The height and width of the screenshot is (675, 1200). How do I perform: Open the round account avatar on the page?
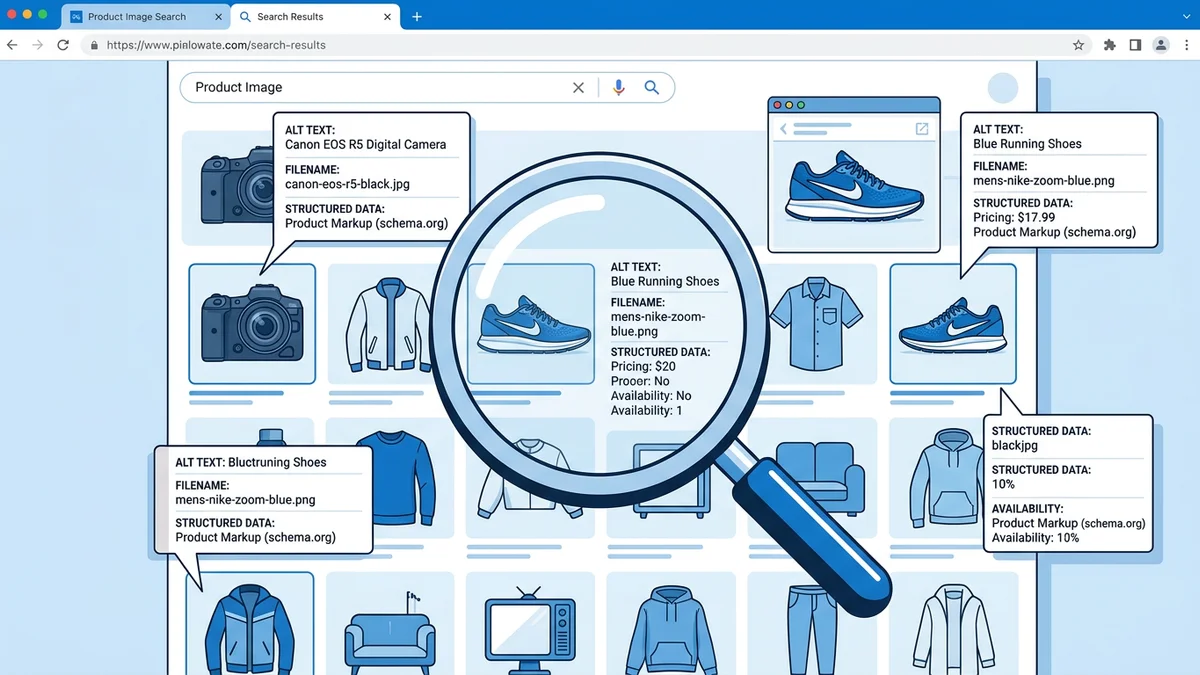(x=1002, y=88)
